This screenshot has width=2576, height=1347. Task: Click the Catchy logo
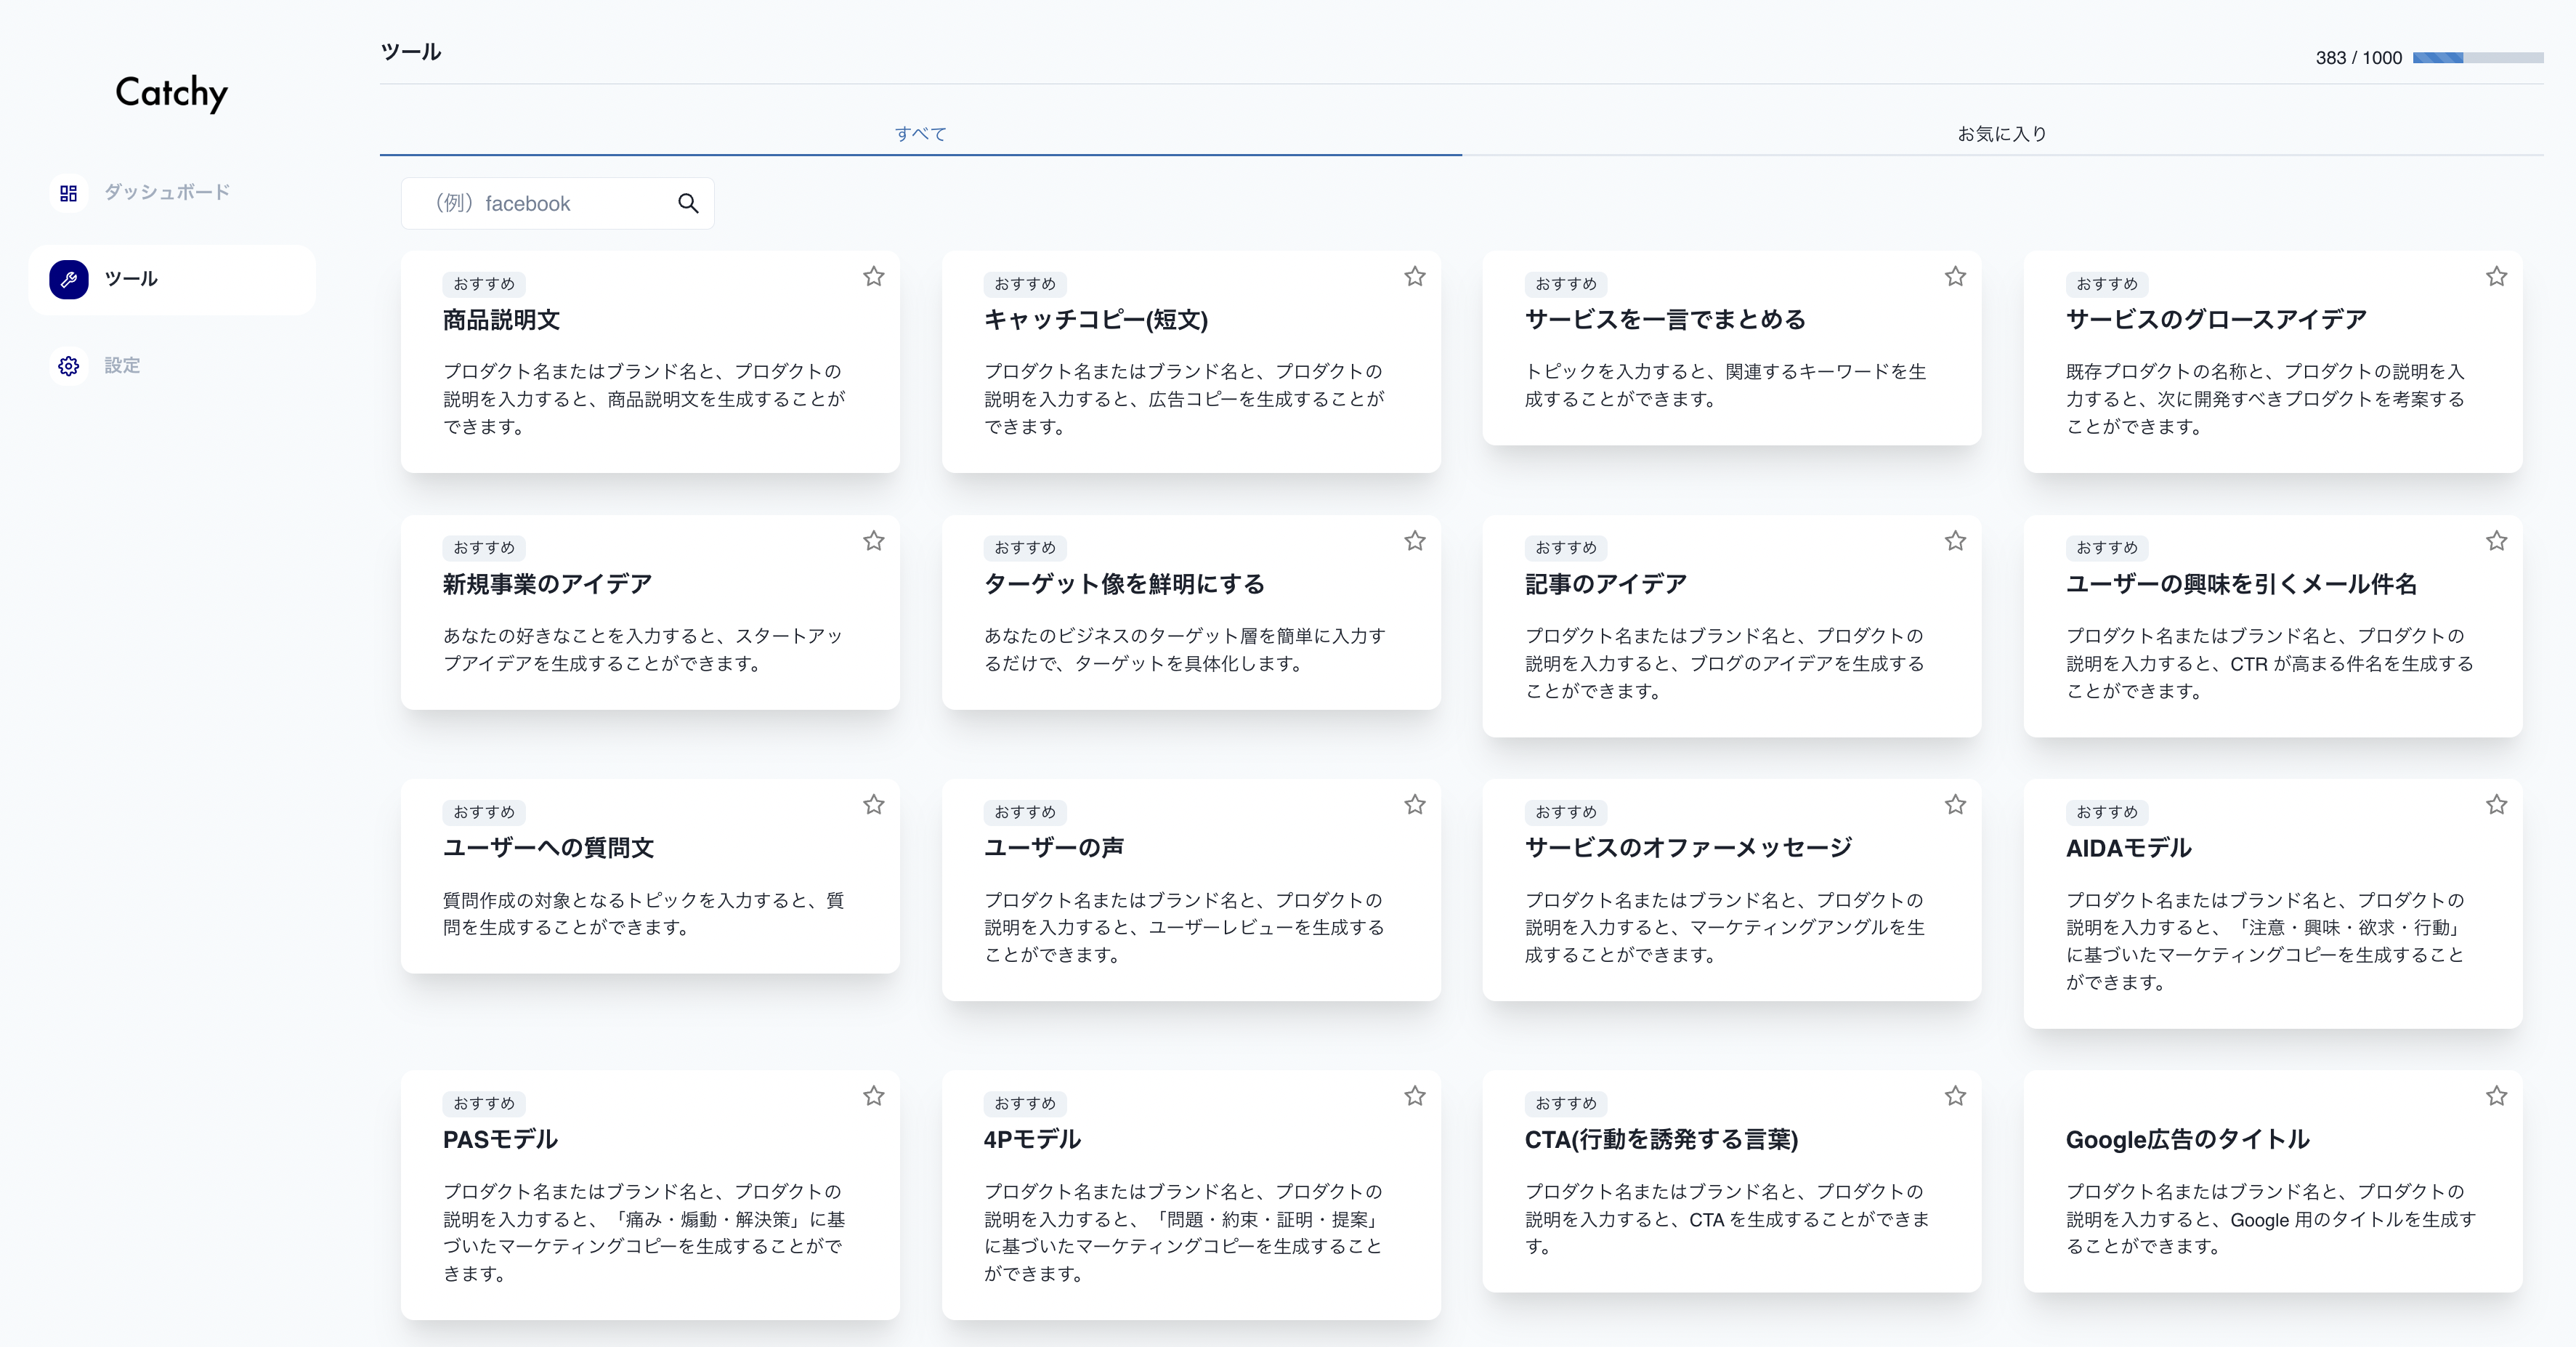(x=171, y=93)
